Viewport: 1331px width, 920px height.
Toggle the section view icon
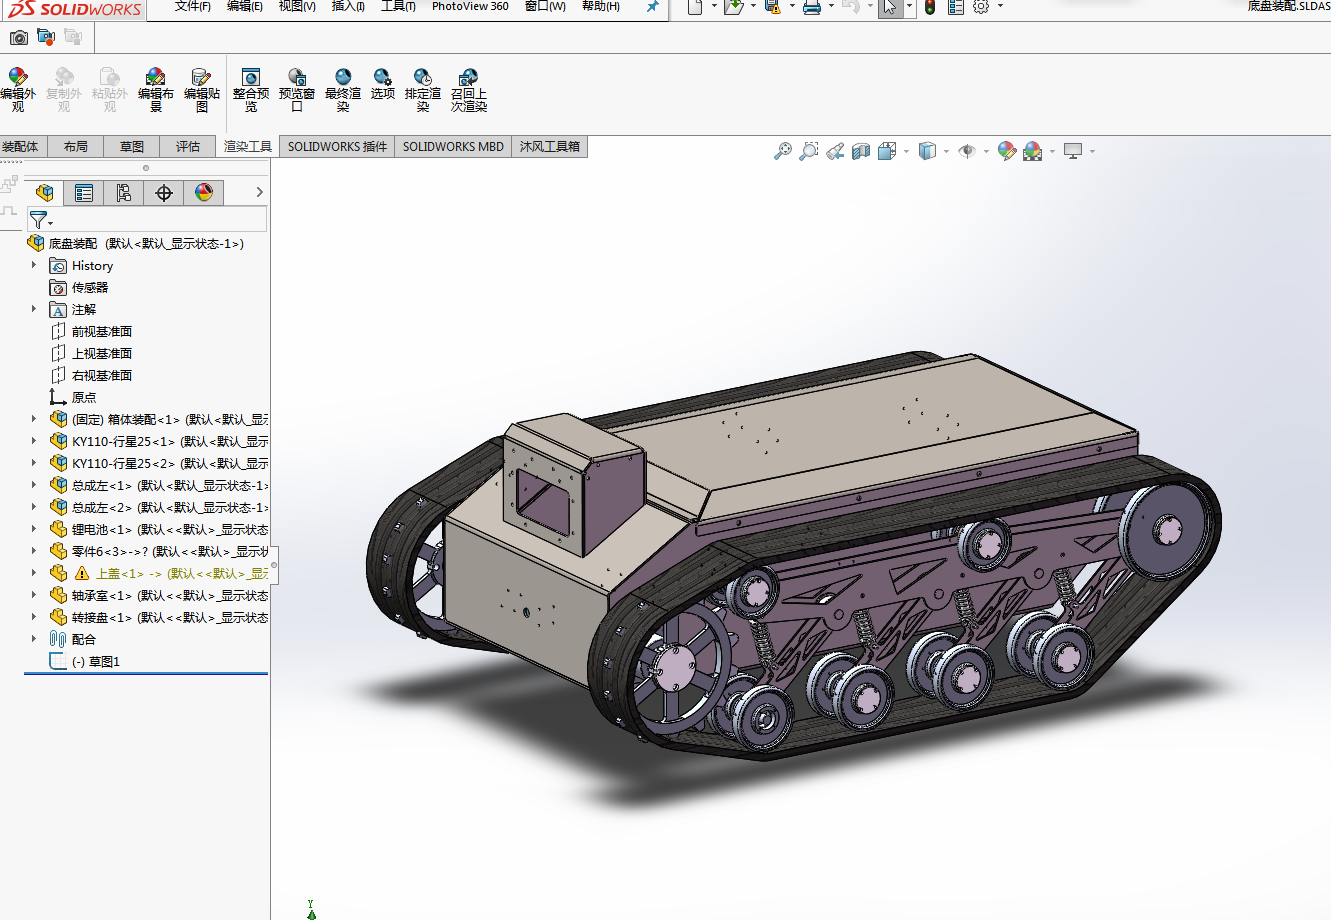click(861, 151)
